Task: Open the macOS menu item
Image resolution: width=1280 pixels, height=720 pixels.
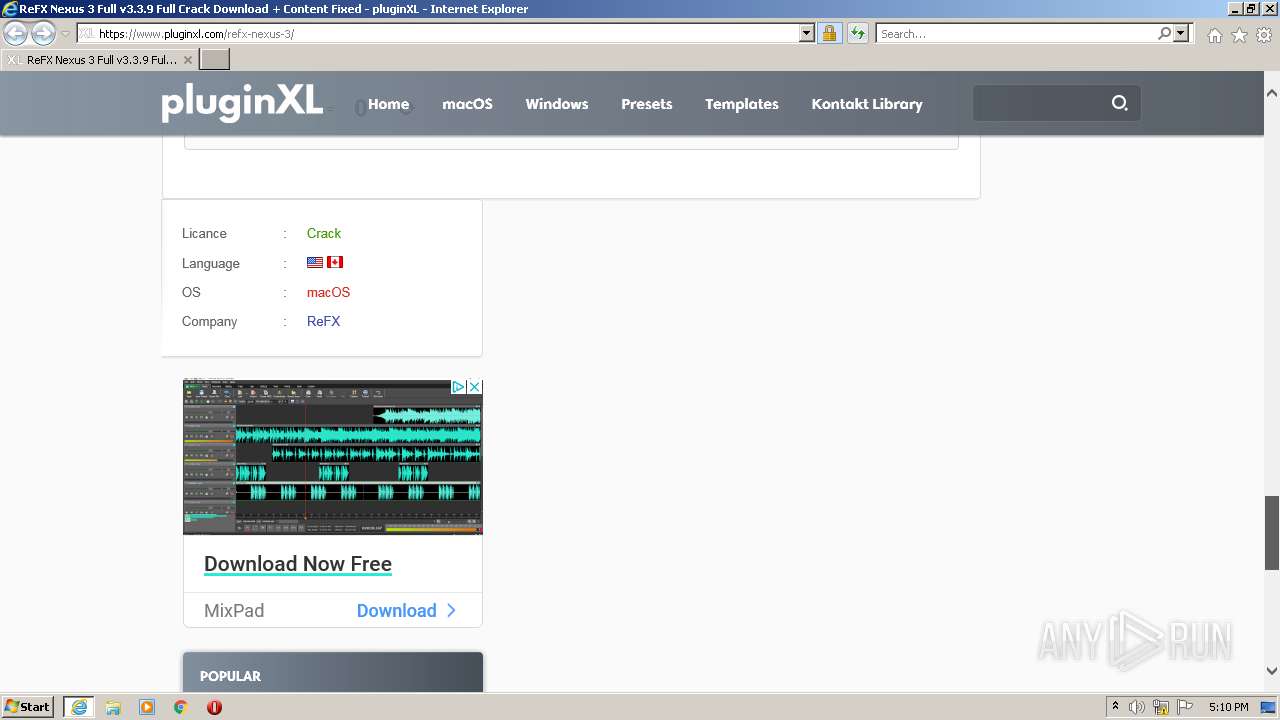Action: point(467,104)
